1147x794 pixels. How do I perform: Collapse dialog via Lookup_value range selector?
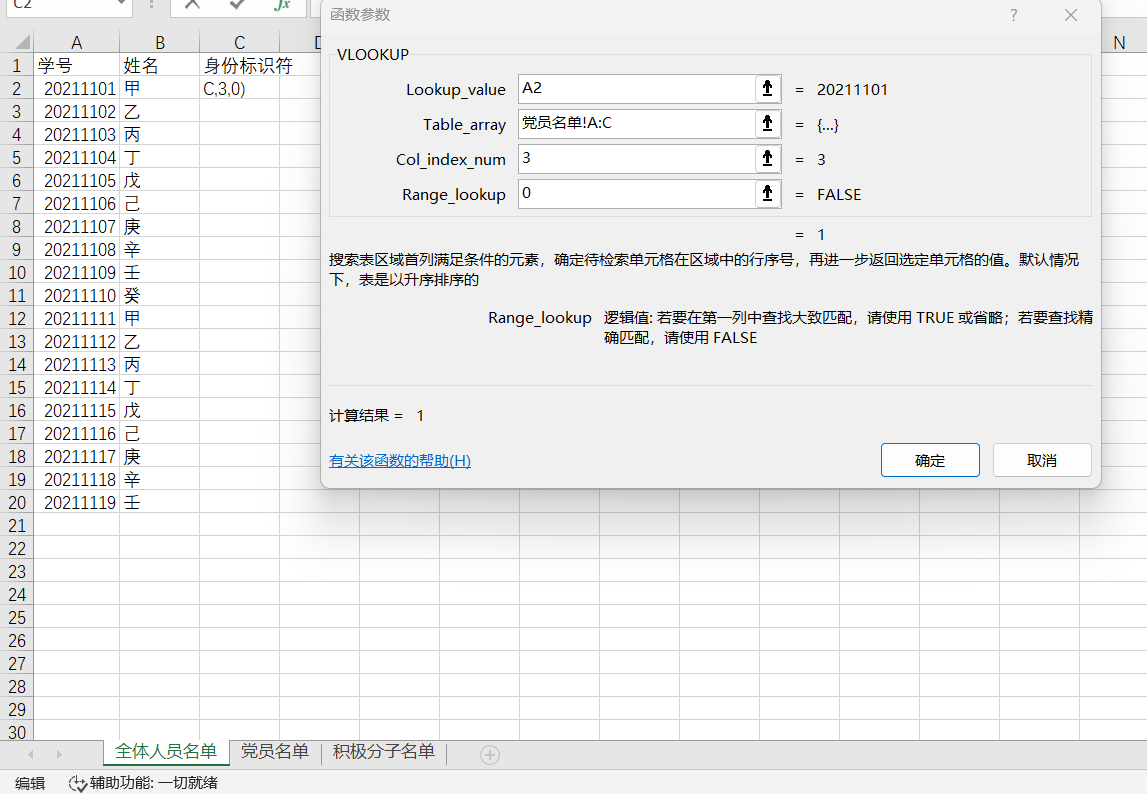pyautogui.click(x=767, y=89)
